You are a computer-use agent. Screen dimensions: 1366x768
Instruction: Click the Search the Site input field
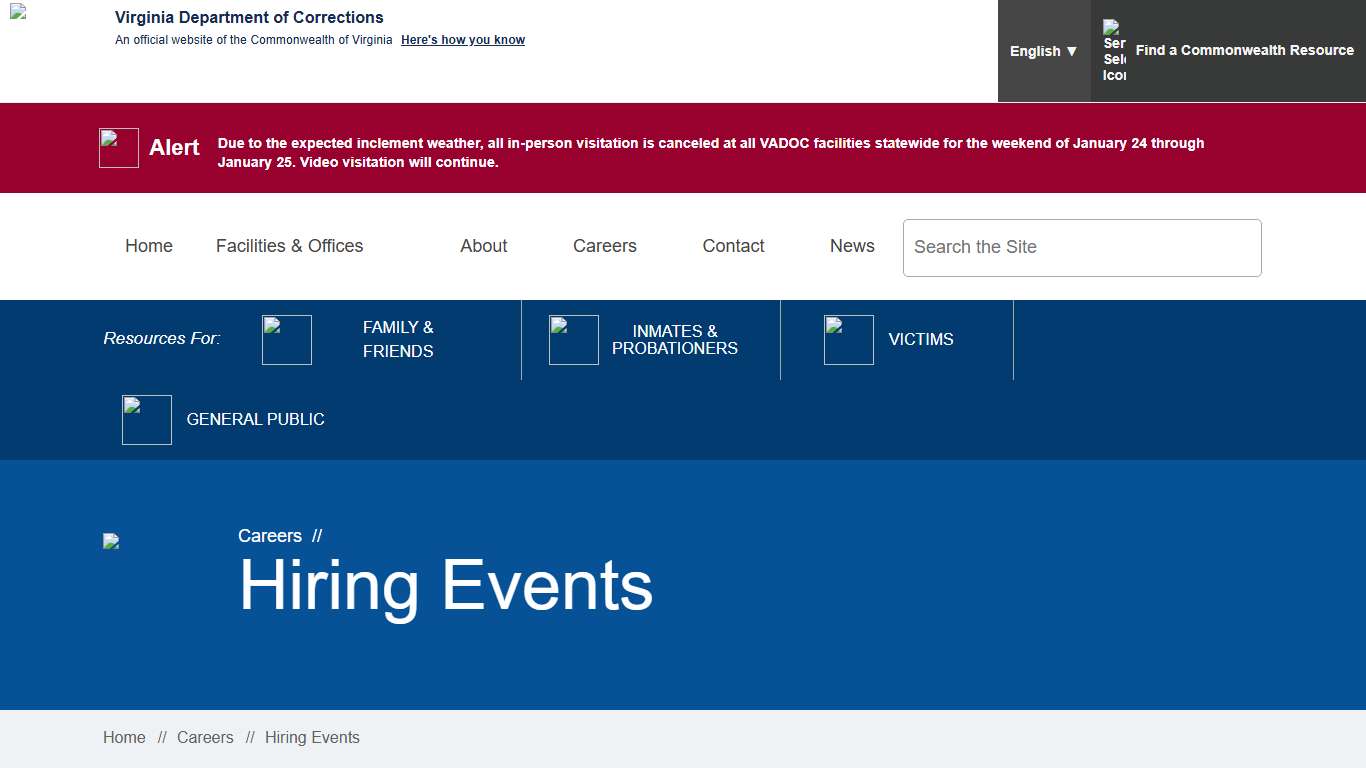click(x=1081, y=247)
